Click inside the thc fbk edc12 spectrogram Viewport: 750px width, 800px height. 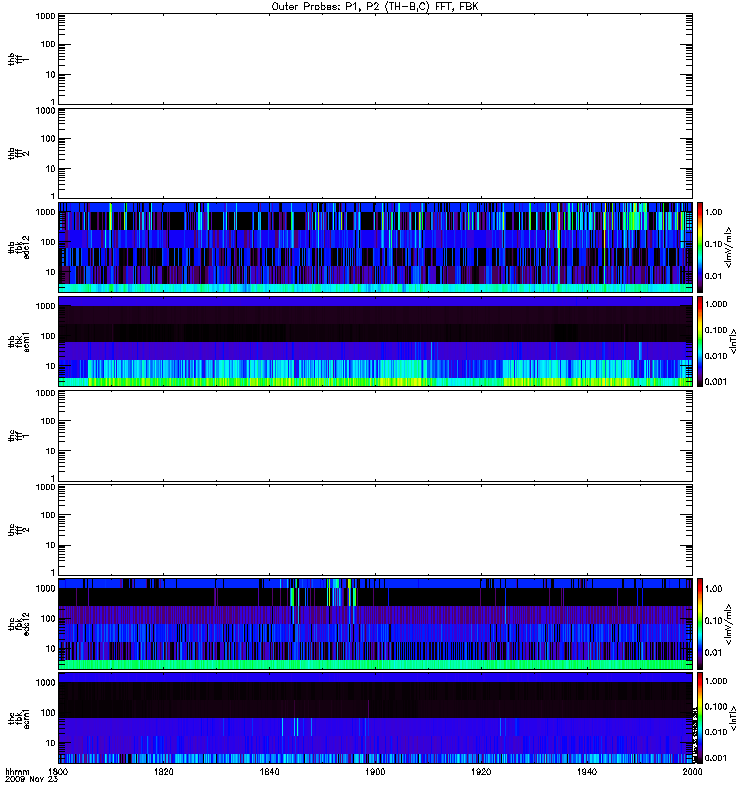[x=375, y=624]
